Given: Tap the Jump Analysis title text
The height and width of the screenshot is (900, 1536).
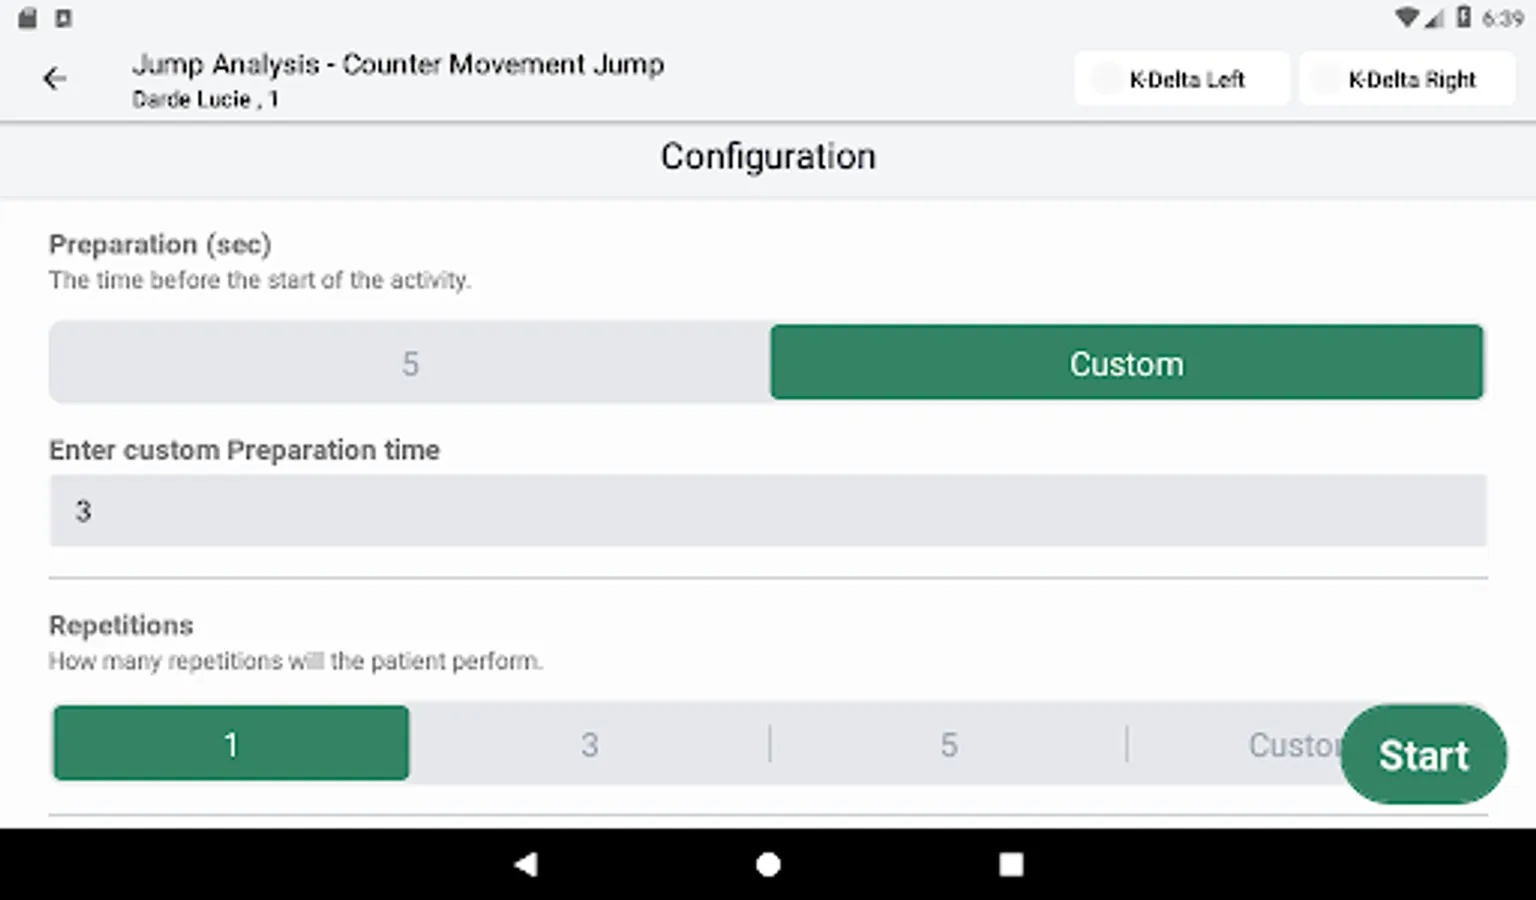Looking at the screenshot, I should click(398, 65).
